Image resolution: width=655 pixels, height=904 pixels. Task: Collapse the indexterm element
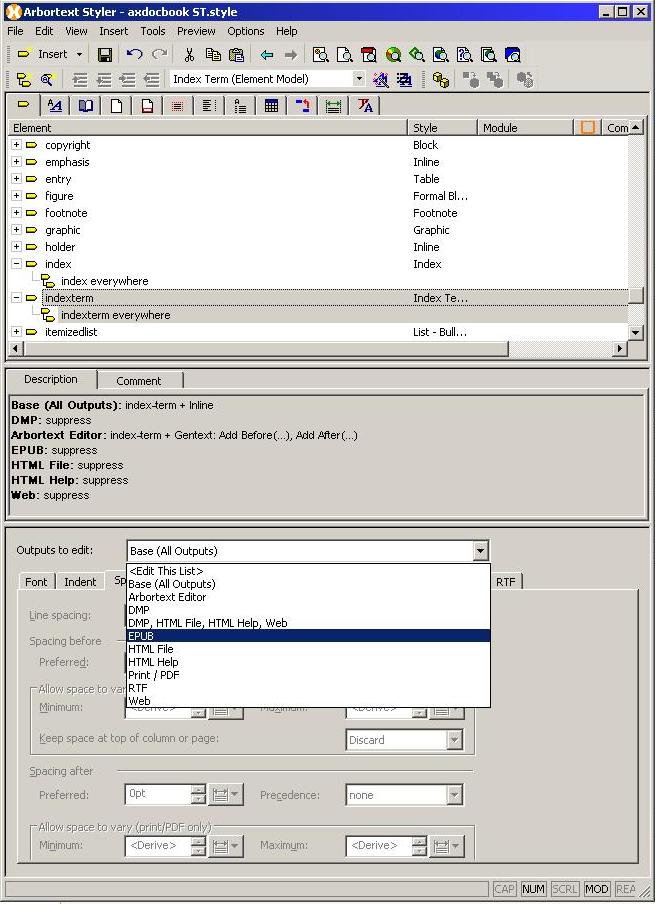(17, 298)
